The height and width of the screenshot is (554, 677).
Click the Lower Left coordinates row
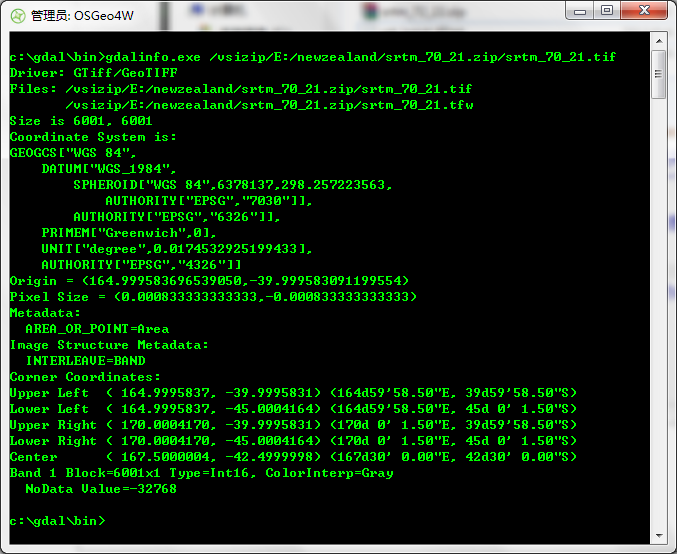pyautogui.click(x=293, y=408)
